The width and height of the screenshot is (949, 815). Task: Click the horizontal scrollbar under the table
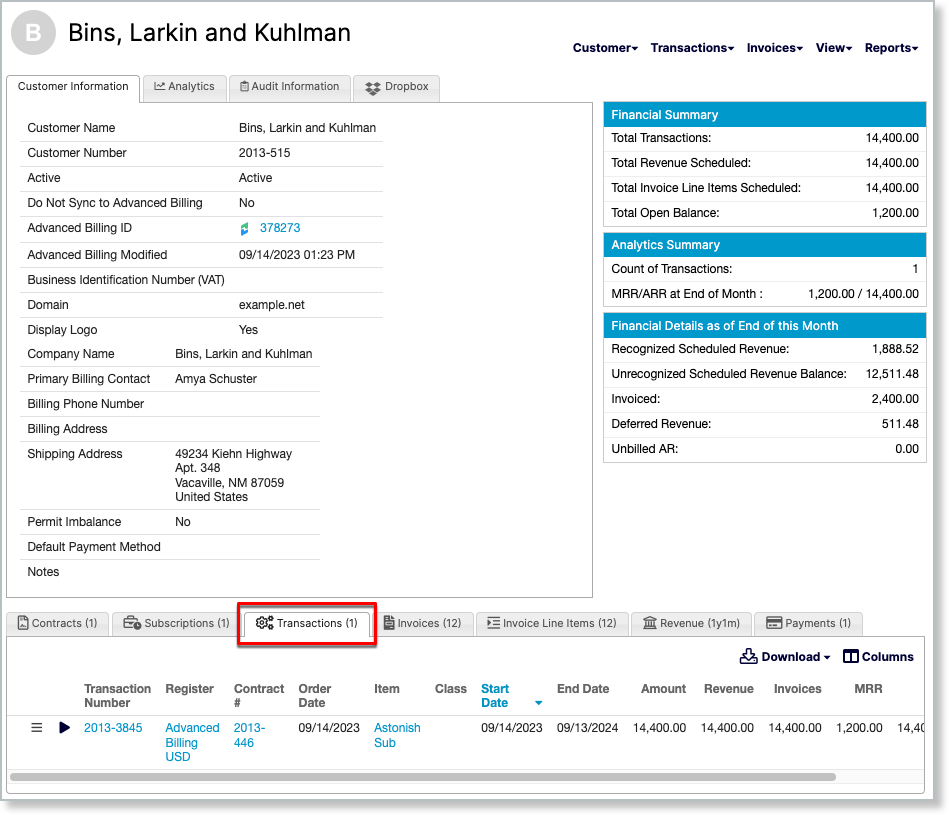(x=422, y=776)
